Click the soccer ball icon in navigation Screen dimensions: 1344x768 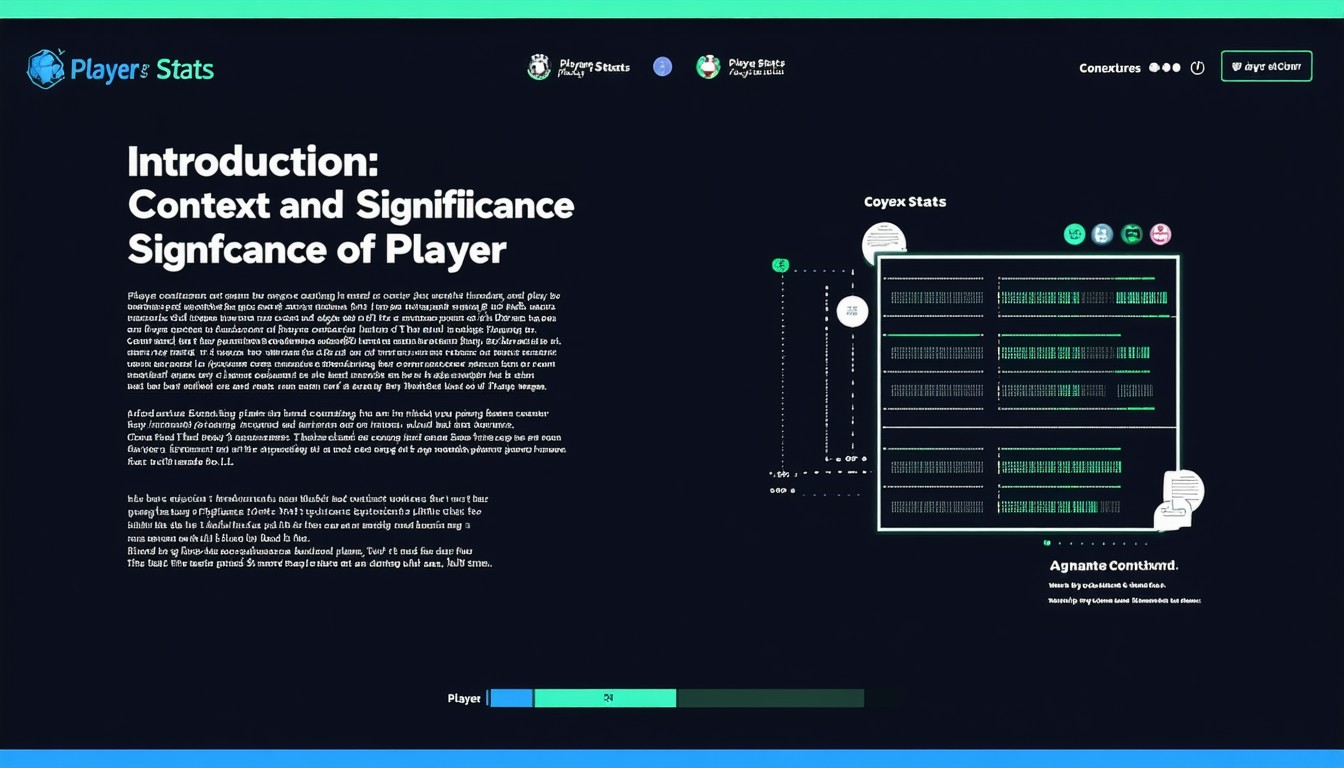539,67
